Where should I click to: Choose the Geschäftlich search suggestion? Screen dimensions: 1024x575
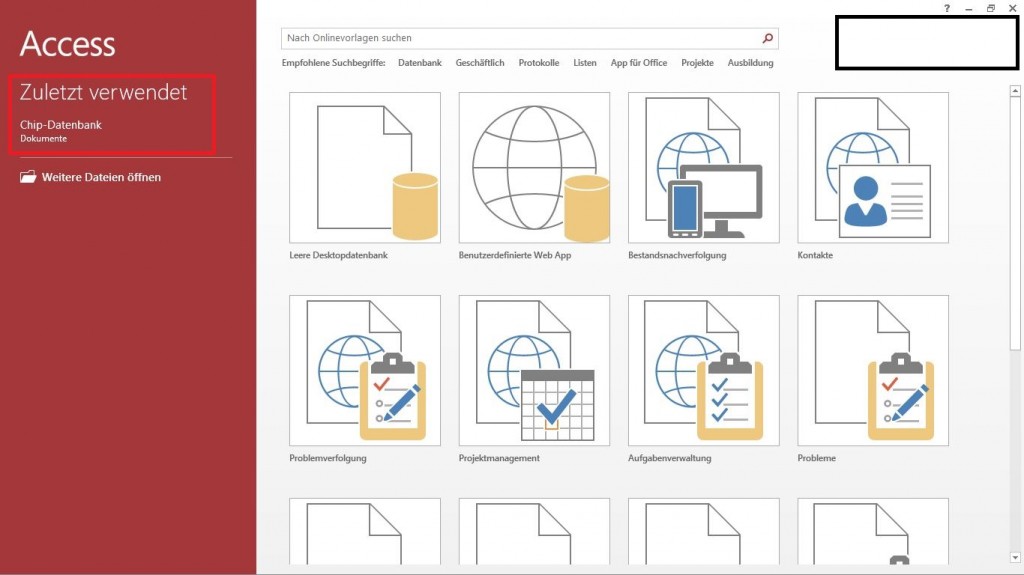(x=480, y=63)
